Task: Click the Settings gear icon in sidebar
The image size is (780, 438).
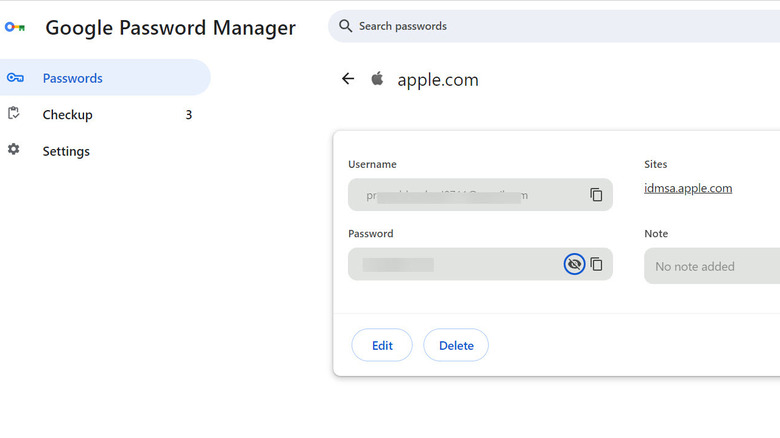Action: (x=14, y=150)
